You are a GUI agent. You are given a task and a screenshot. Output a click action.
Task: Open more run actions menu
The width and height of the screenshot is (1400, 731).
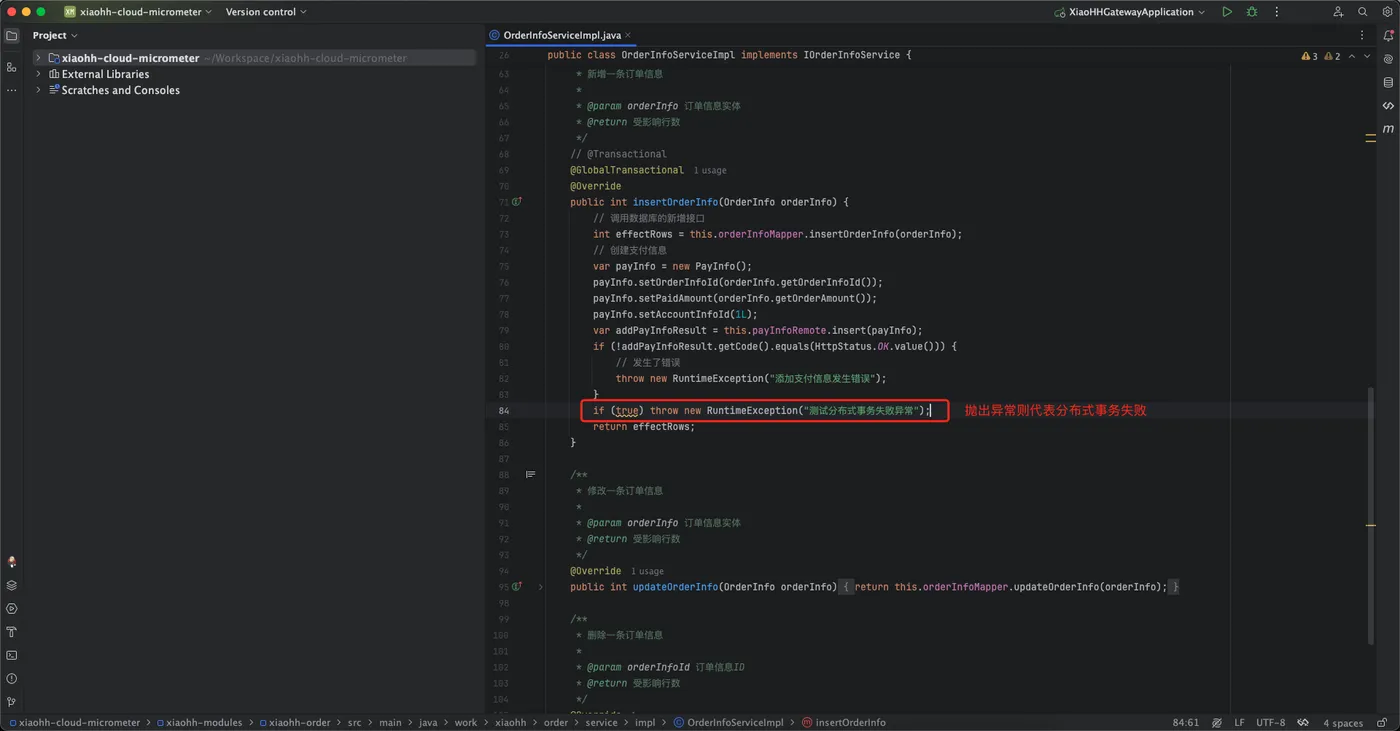tap(1277, 12)
